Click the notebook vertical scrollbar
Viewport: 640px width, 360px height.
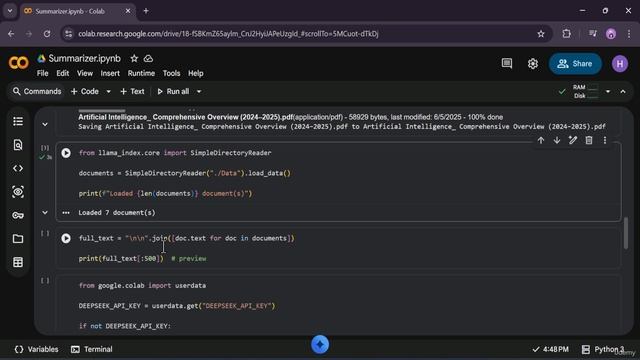tap(626, 233)
